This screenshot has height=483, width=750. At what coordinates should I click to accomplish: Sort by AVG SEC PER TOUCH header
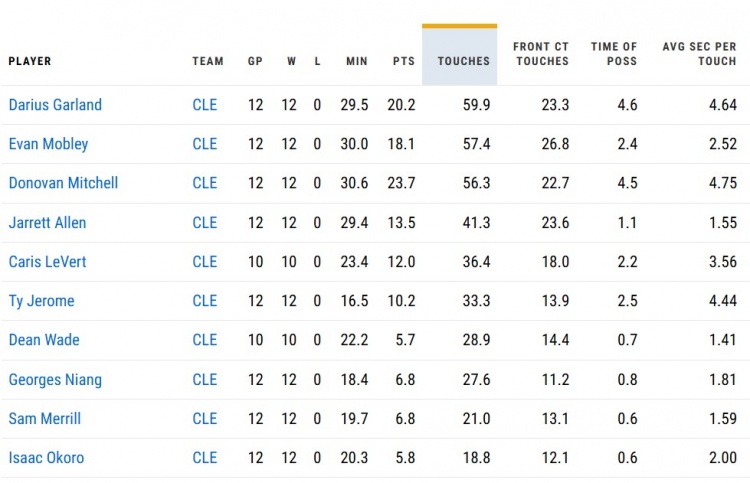tap(699, 54)
